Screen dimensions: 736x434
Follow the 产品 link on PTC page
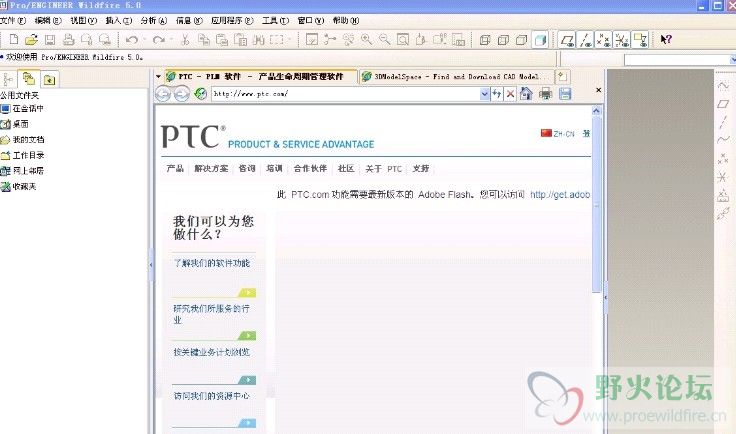click(x=175, y=168)
